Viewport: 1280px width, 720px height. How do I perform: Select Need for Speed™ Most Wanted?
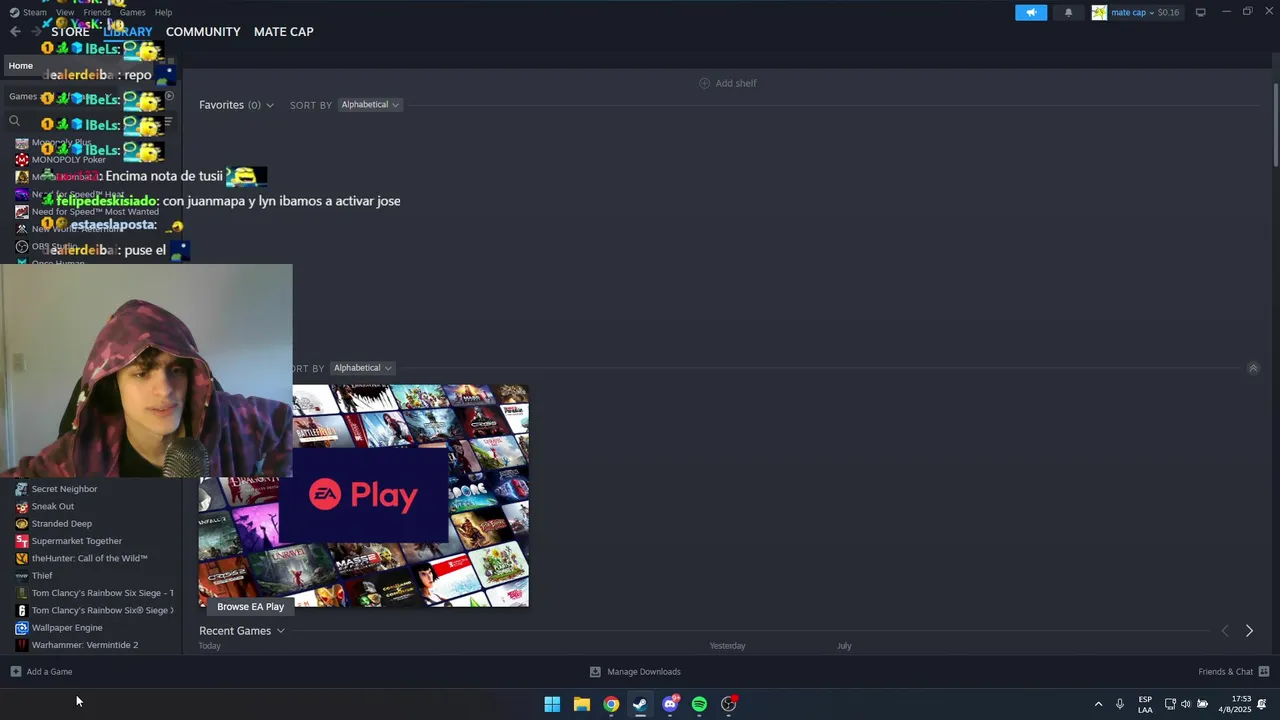click(95, 212)
